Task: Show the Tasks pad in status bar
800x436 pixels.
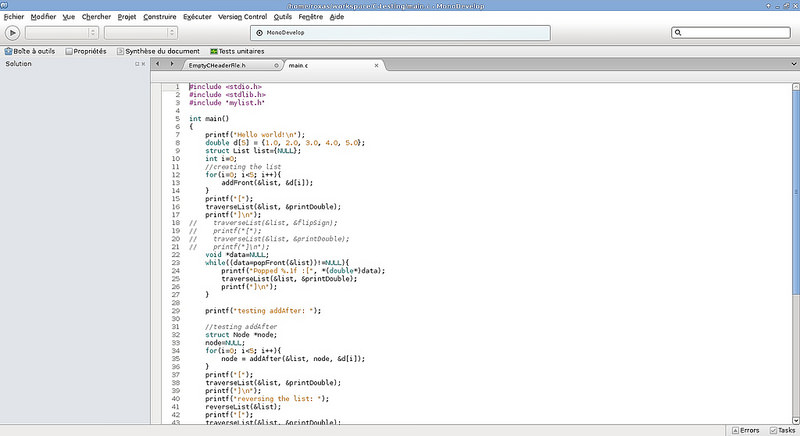Action: (x=781, y=429)
